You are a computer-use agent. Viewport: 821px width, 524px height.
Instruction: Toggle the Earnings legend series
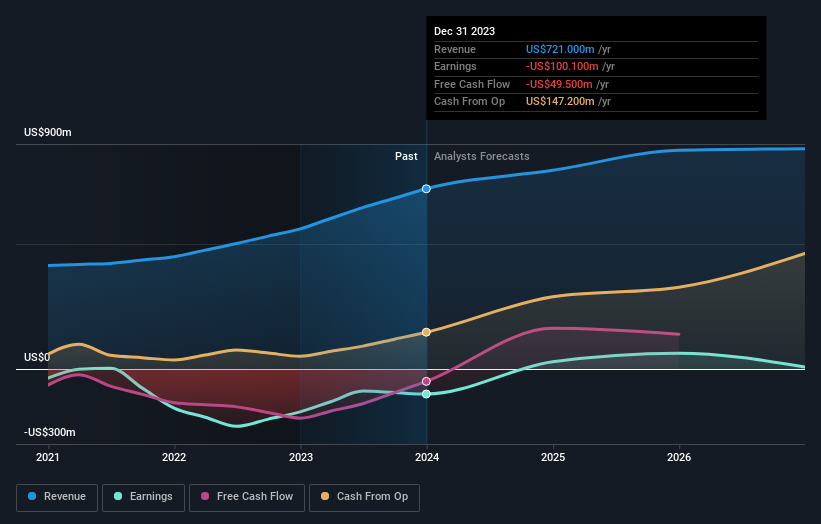tap(143, 497)
